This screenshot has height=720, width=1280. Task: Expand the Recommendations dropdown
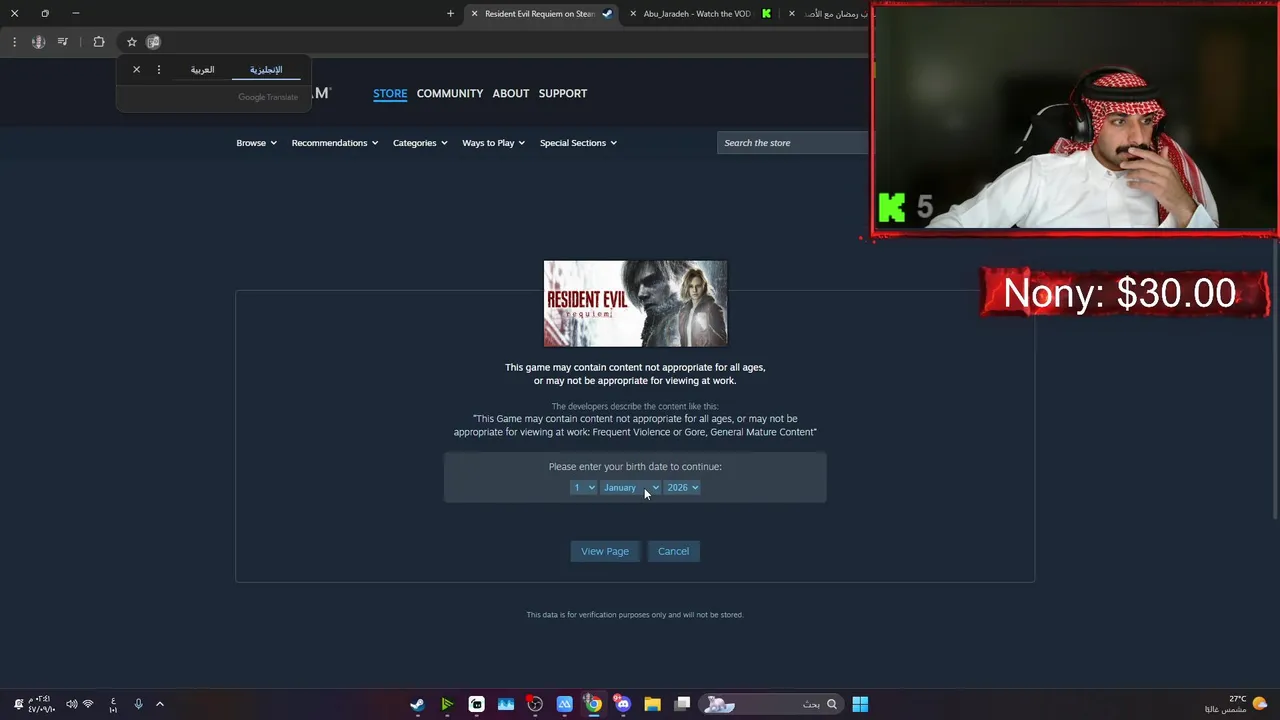tap(335, 143)
